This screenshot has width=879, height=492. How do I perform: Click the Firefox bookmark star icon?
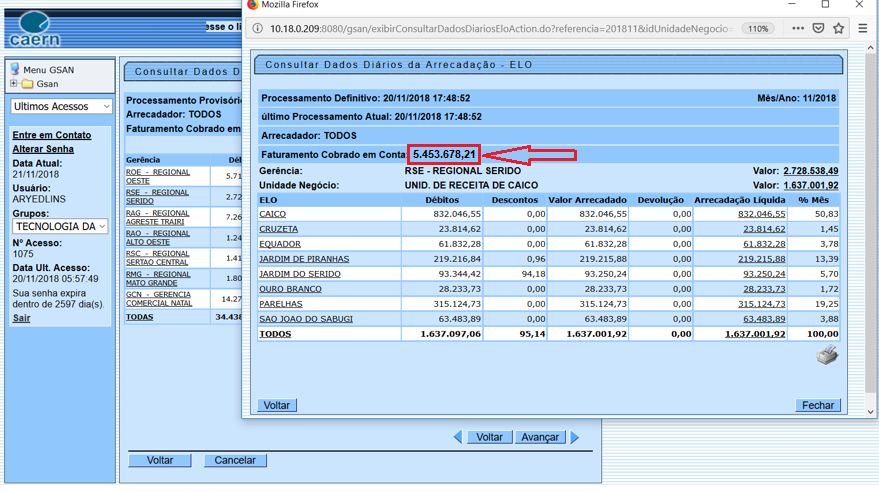click(x=838, y=28)
